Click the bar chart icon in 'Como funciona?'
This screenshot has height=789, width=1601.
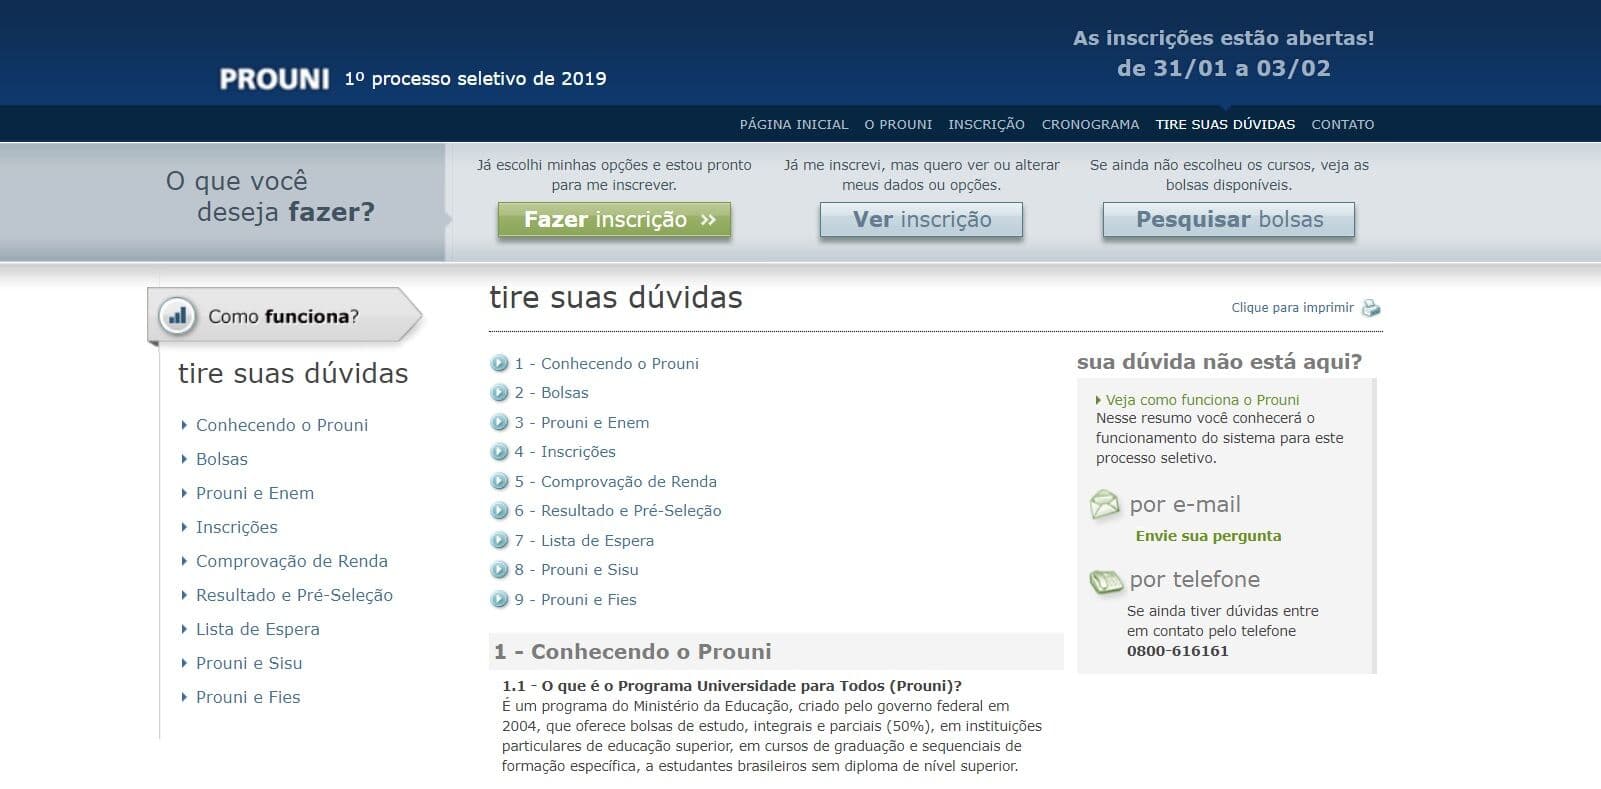click(177, 316)
